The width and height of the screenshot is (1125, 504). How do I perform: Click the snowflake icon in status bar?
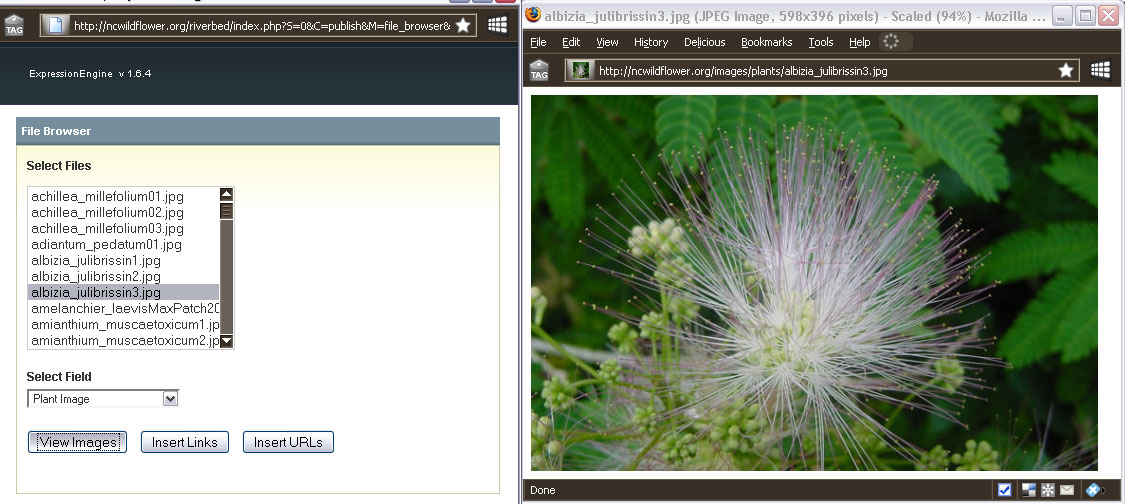[x=1047, y=490]
